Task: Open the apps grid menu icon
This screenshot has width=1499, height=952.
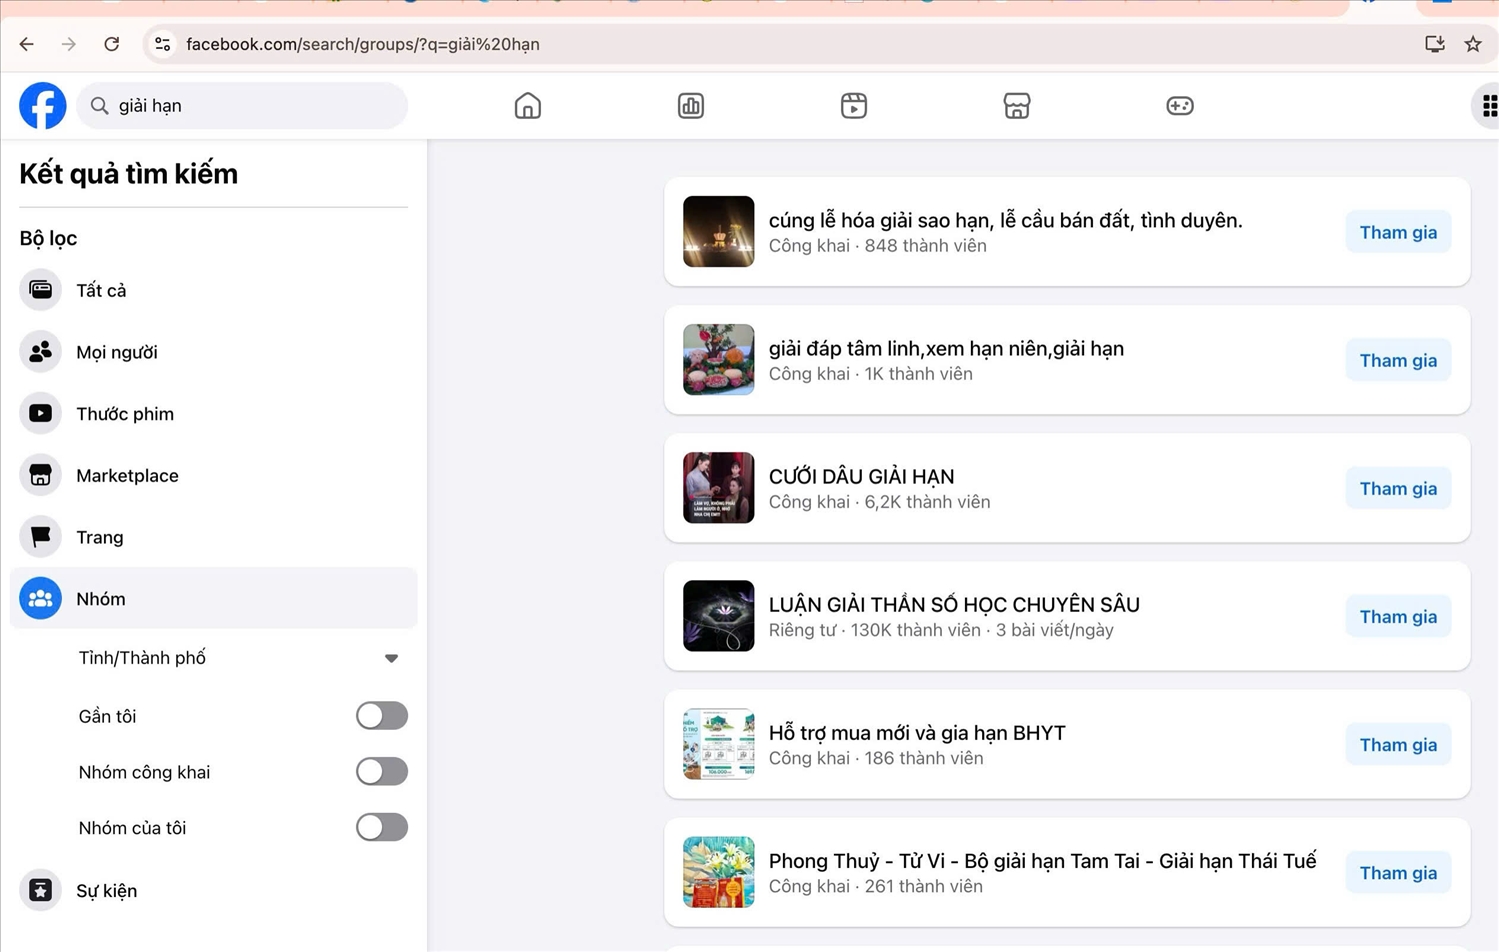Action: [1488, 106]
